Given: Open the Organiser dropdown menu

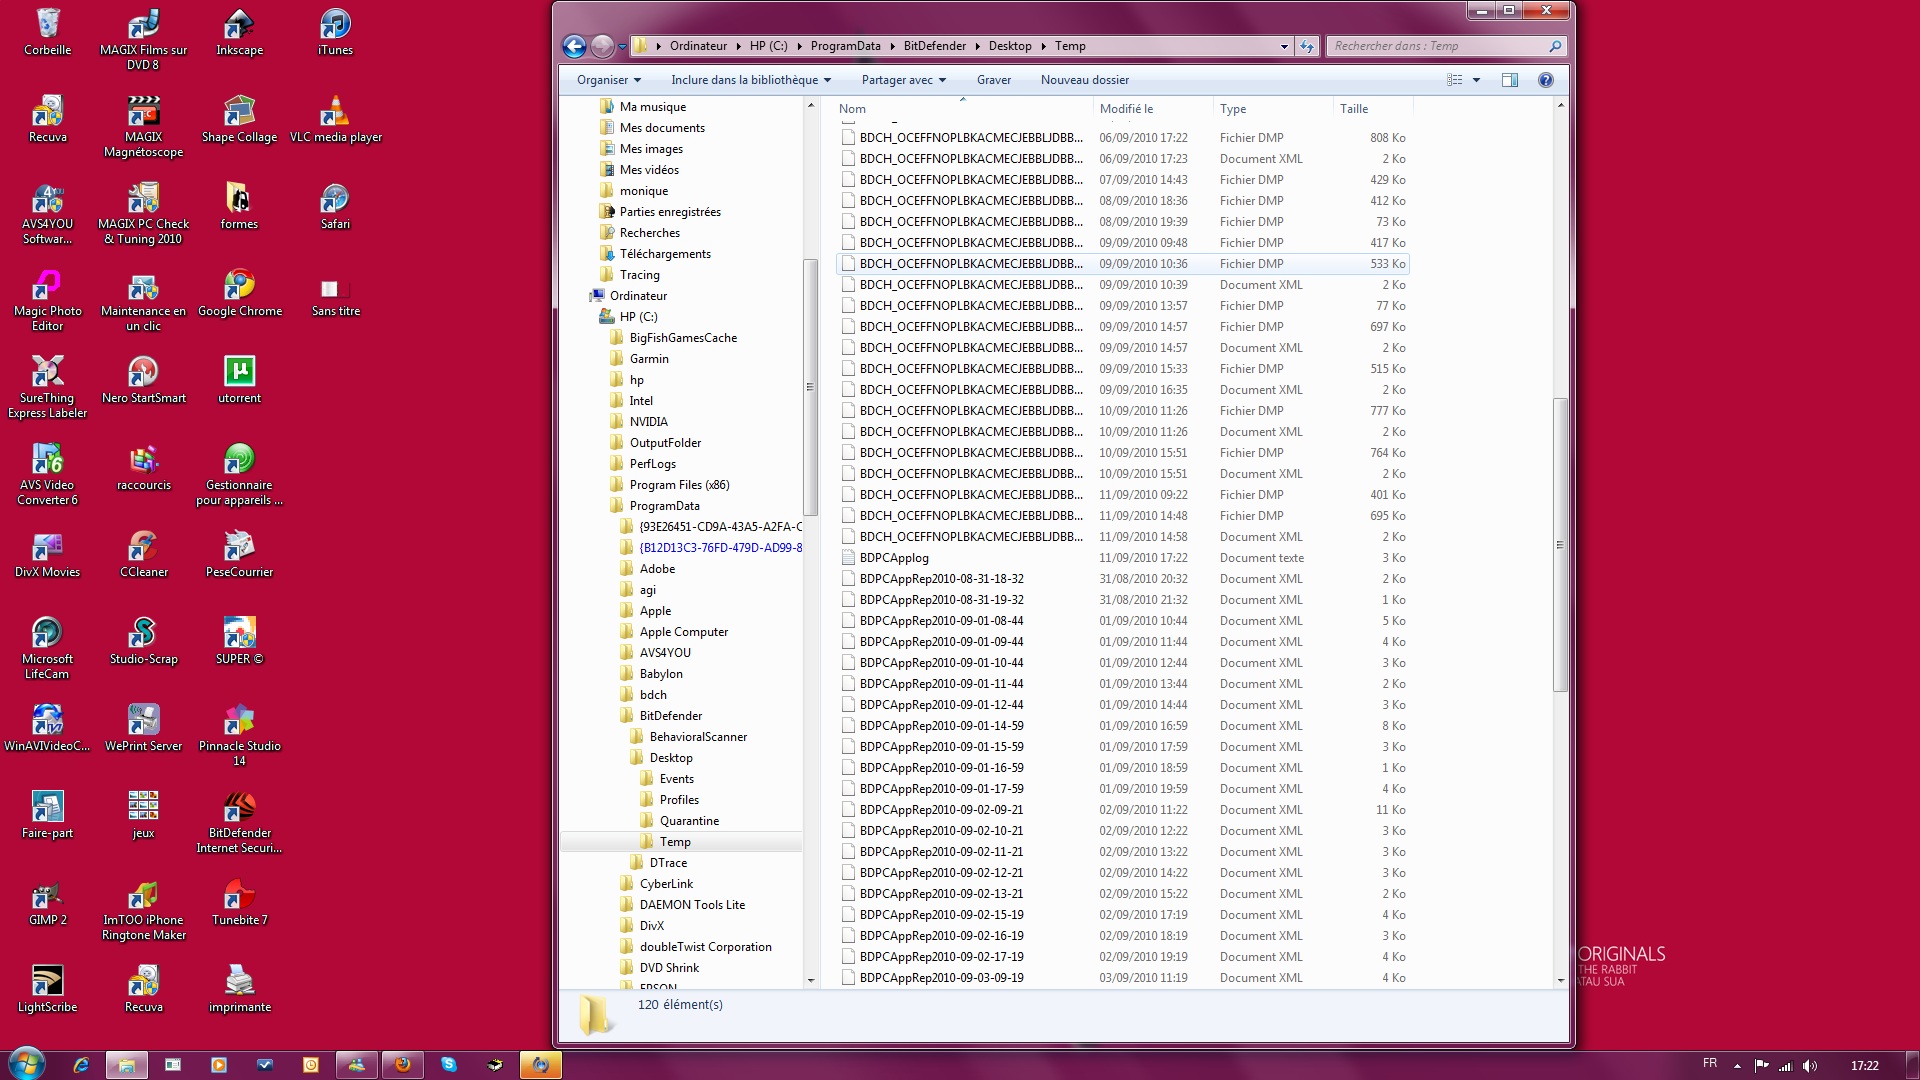Looking at the screenshot, I should [608, 80].
